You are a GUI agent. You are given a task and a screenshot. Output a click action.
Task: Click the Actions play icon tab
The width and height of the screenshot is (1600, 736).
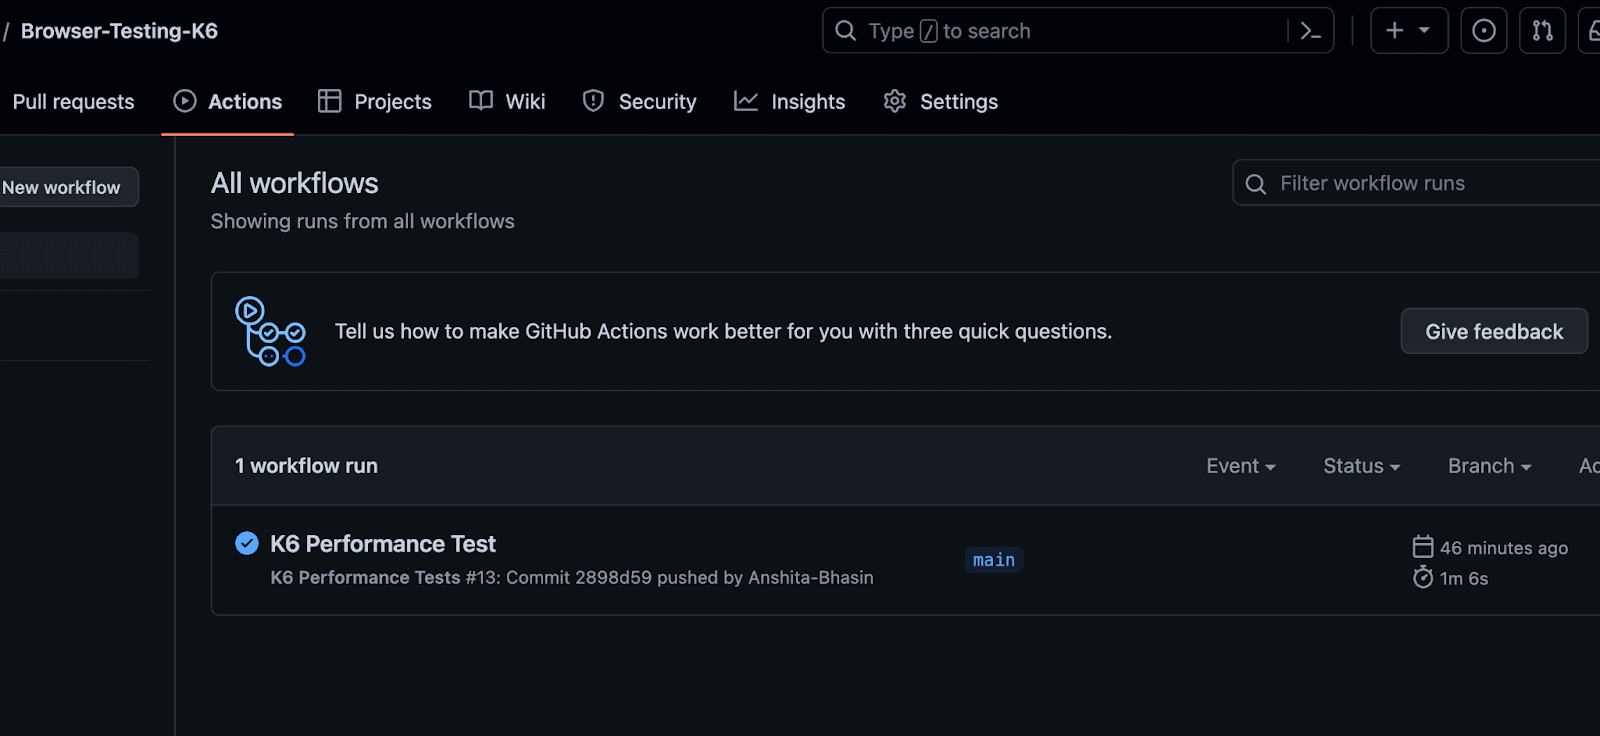pos(185,101)
